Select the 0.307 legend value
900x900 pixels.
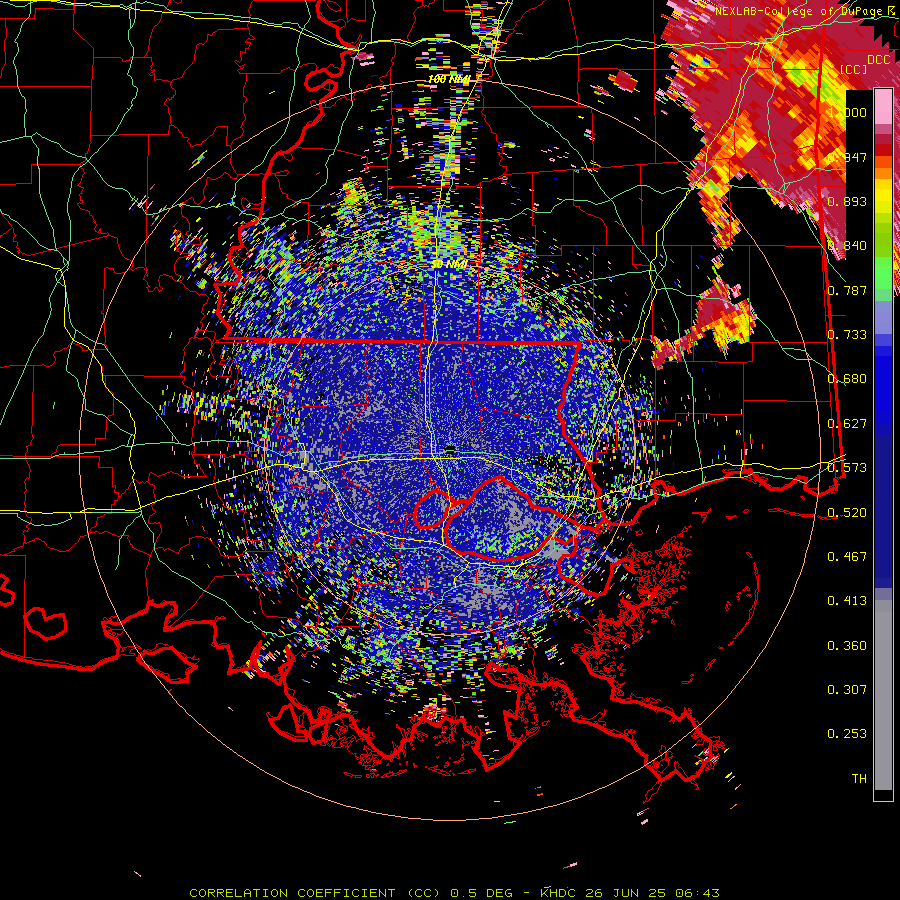[x=847, y=690]
